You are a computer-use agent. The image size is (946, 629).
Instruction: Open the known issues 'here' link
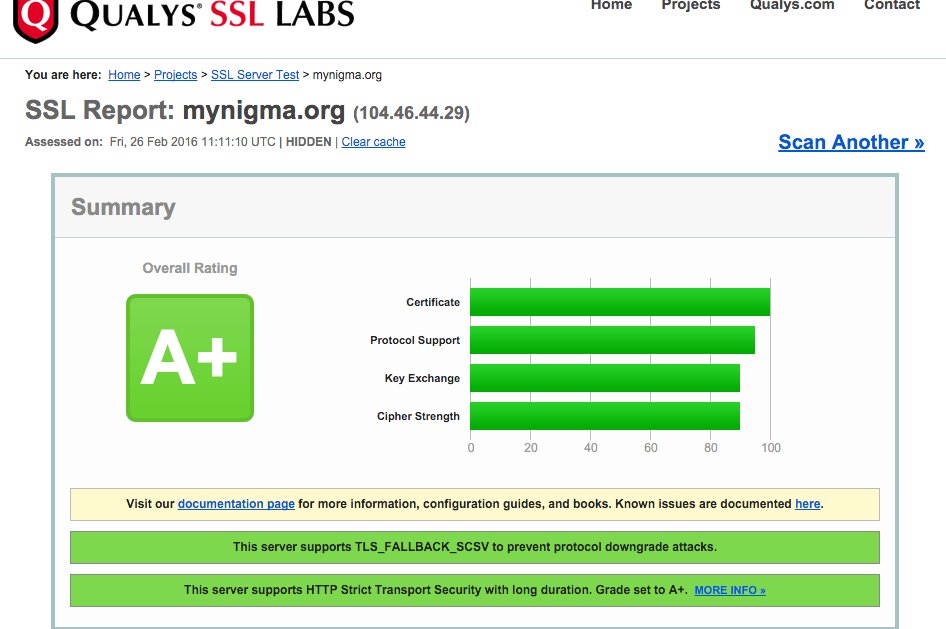point(807,504)
